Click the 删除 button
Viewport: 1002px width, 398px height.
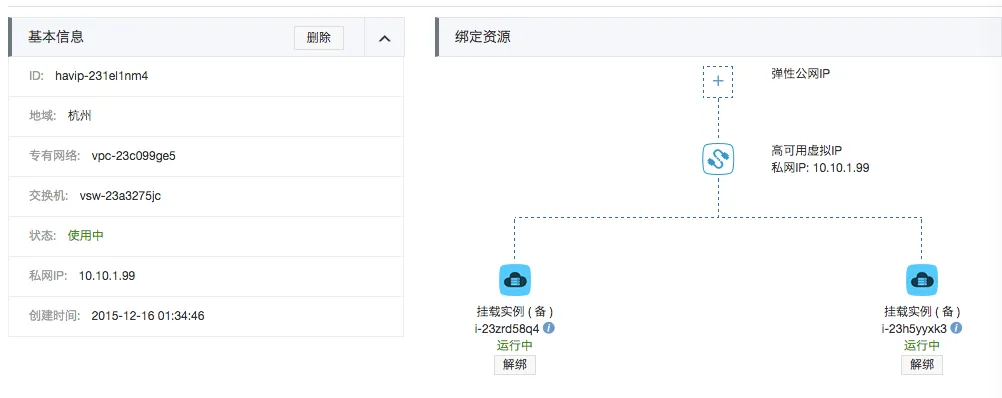(x=319, y=38)
